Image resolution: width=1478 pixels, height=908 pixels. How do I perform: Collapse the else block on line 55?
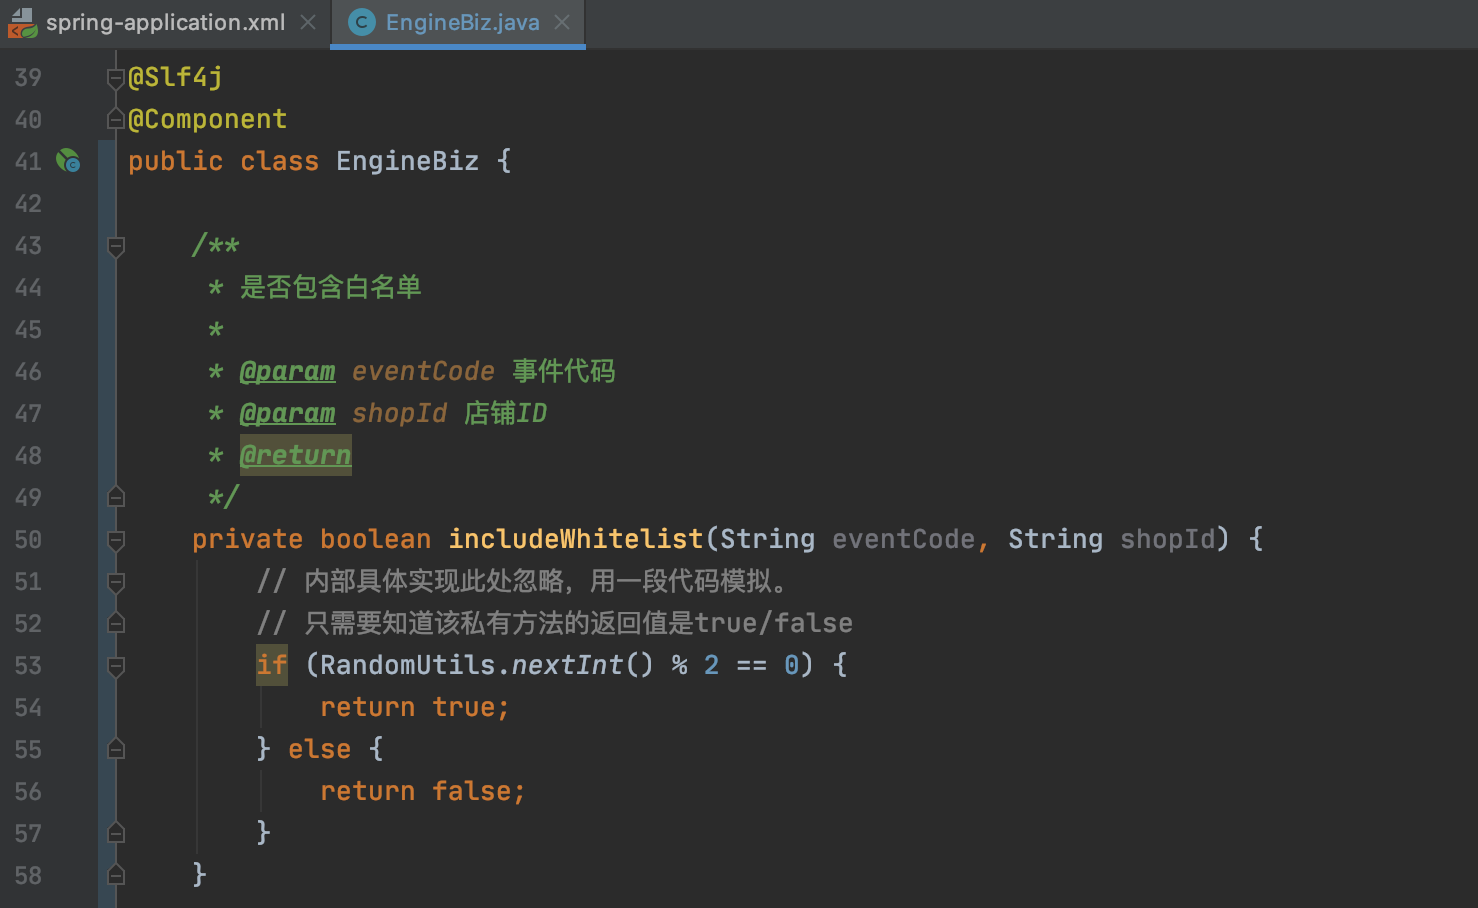pos(116,749)
